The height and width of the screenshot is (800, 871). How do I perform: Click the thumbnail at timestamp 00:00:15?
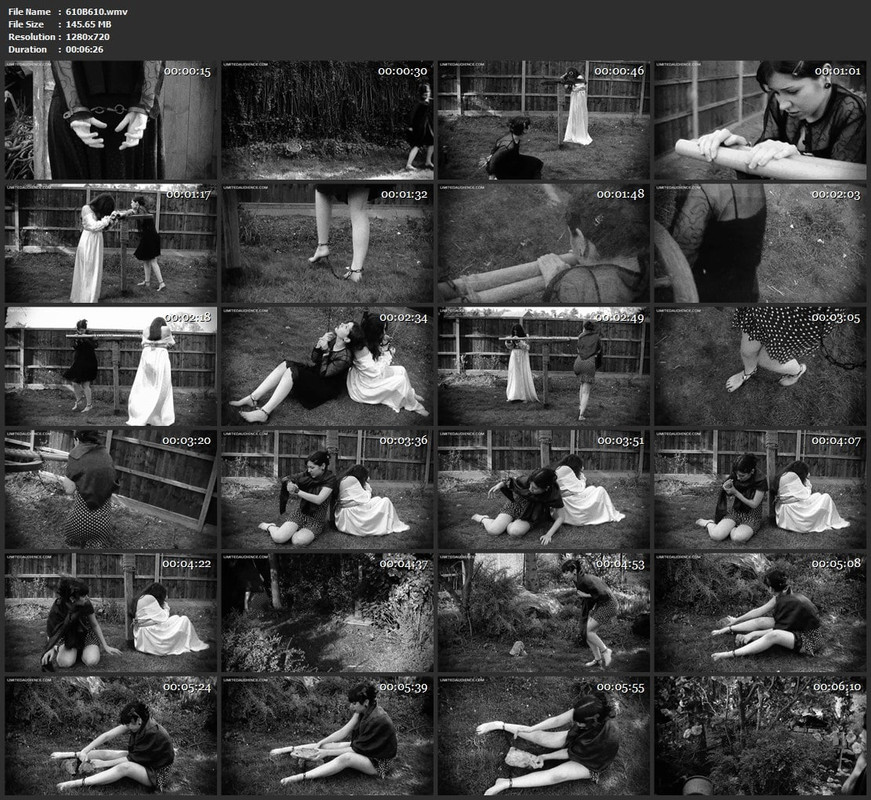pos(111,120)
